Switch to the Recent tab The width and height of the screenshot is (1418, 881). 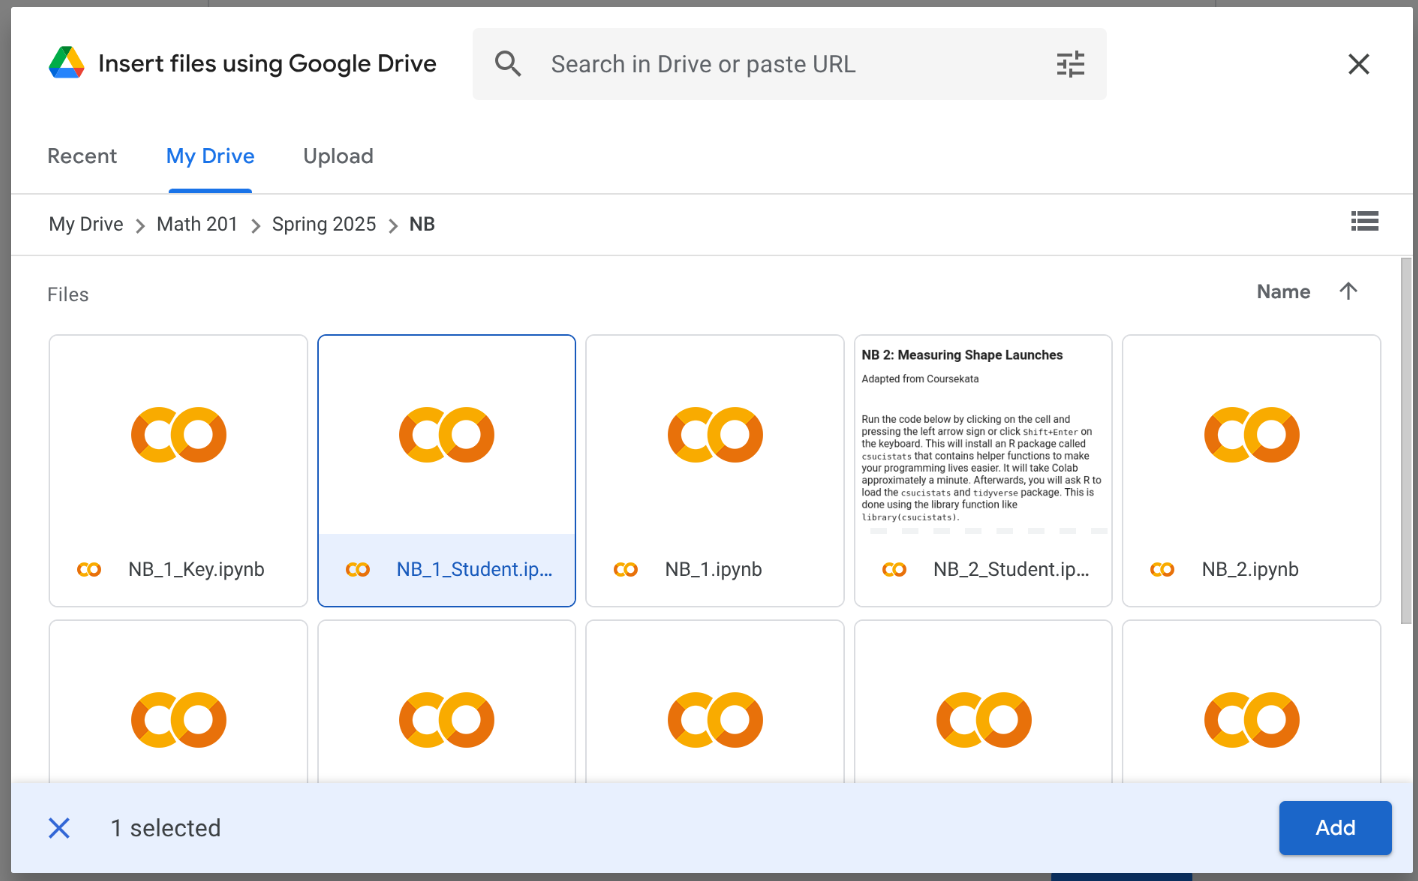[82, 156]
